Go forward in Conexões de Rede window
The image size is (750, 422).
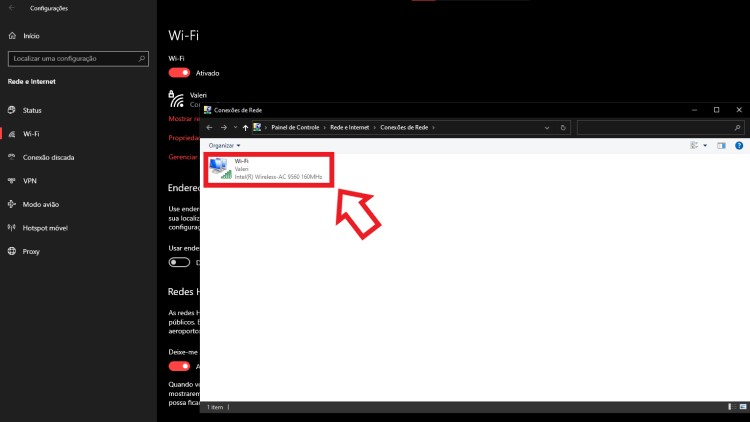(224, 128)
